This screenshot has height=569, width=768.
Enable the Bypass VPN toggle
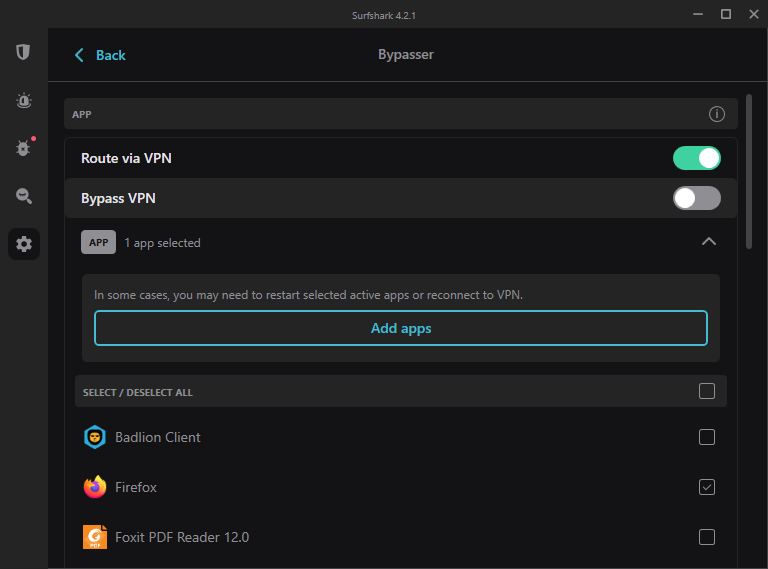coord(696,198)
